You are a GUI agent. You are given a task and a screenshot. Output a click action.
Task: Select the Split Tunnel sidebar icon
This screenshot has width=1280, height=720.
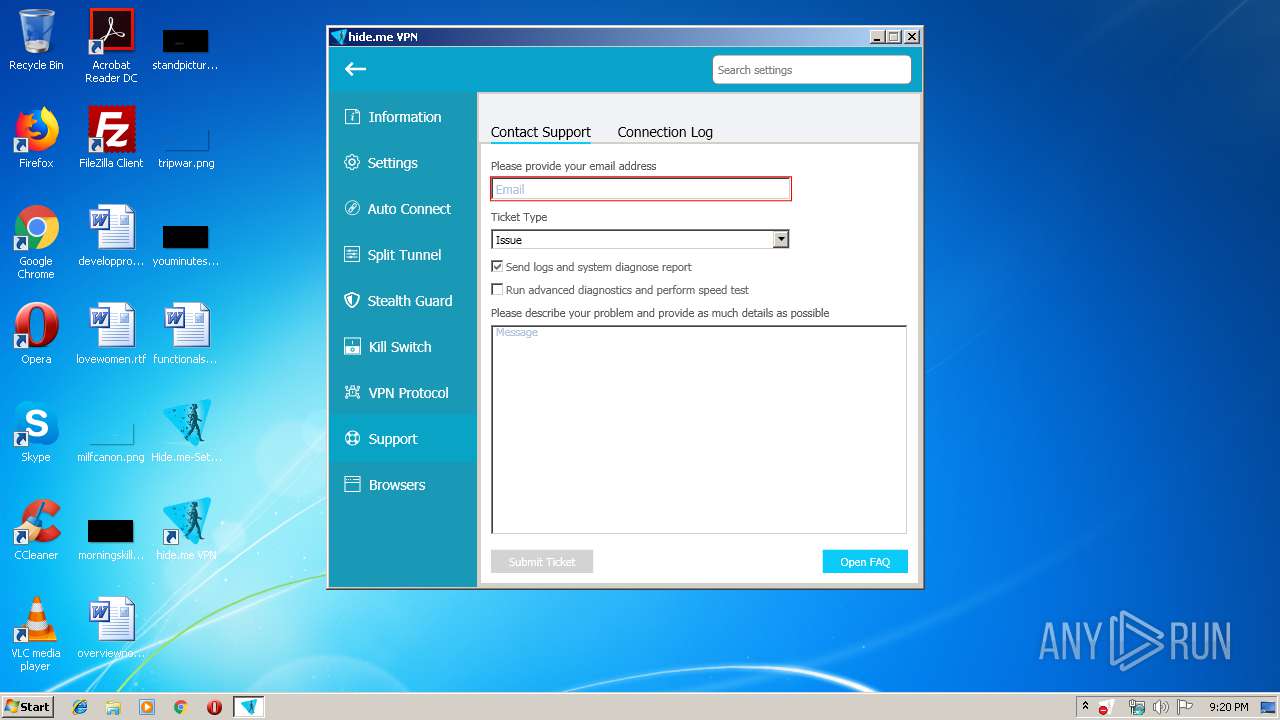pos(352,255)
